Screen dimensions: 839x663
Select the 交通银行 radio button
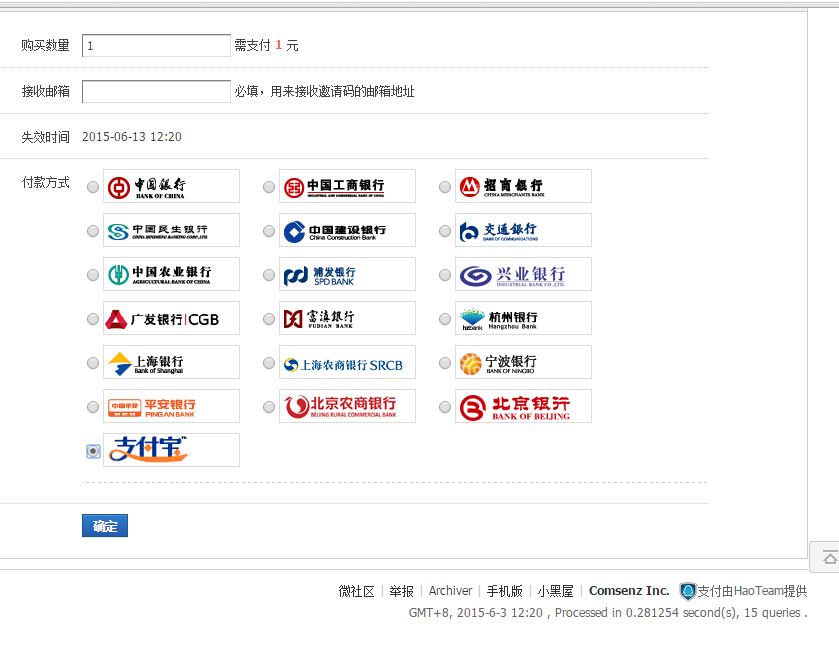pyautogui.click(x=445, y=231)
